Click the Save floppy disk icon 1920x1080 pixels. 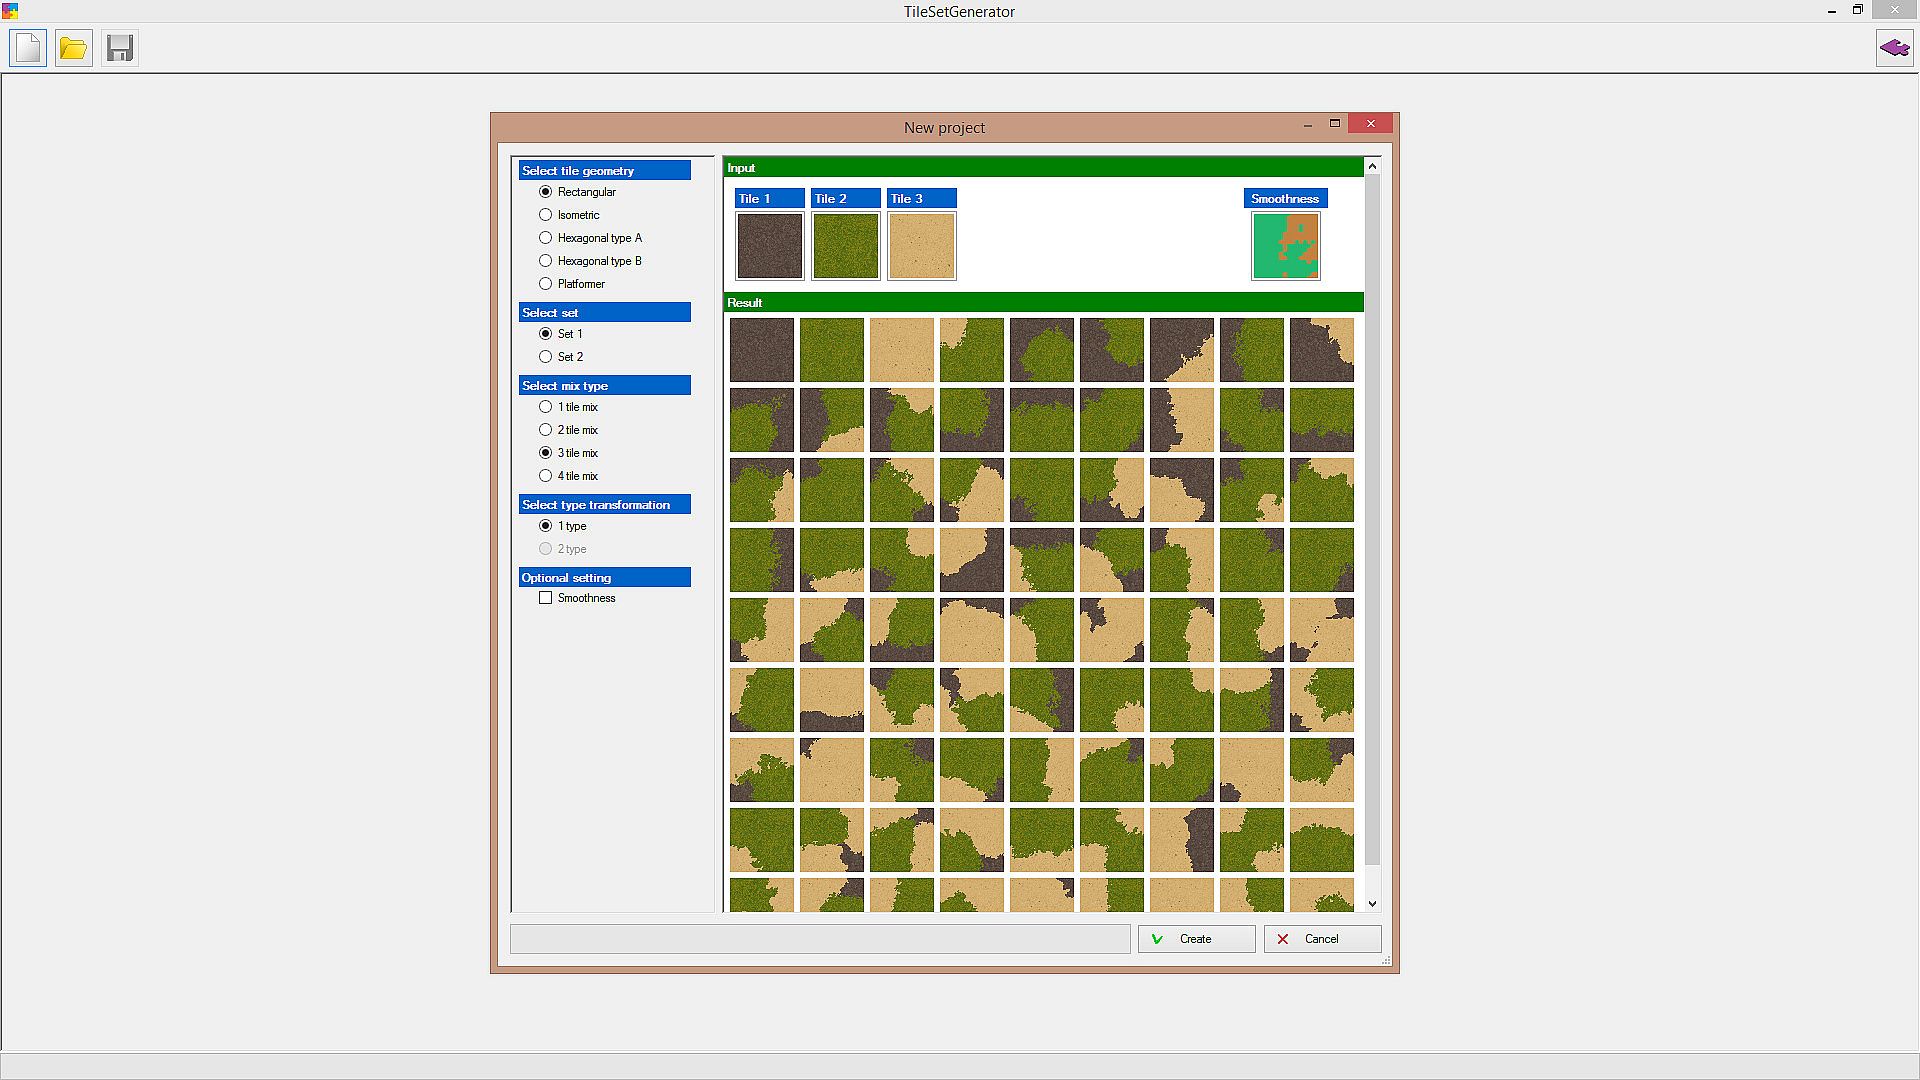(119, 48)
